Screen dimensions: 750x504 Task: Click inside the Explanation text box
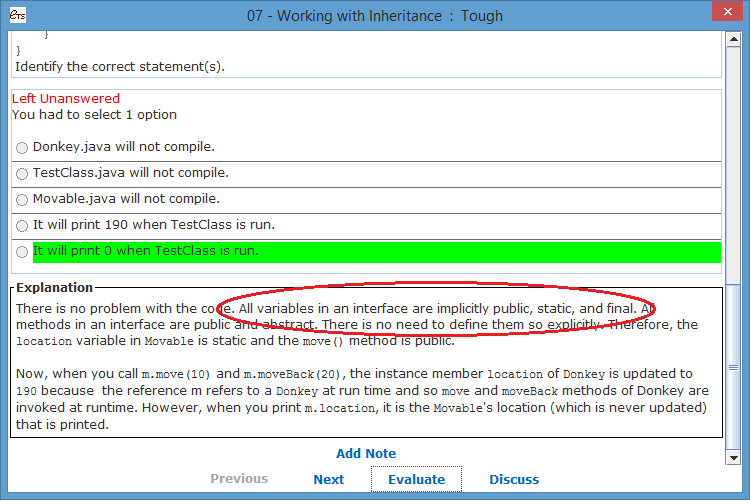click(x=366, y=380)
